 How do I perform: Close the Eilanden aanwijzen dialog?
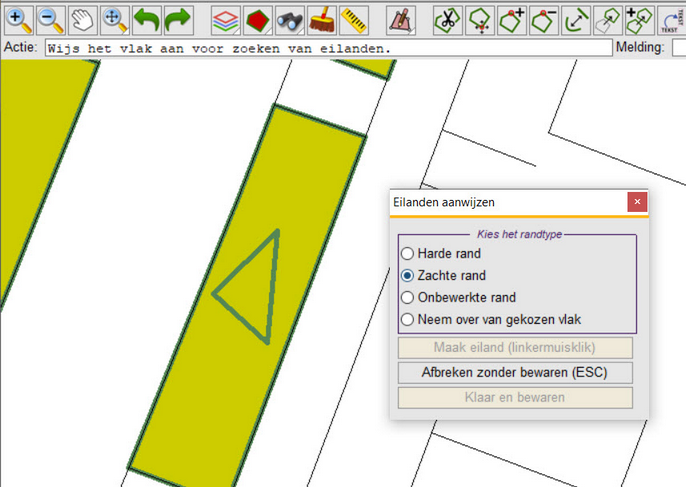tap(637, 202)
